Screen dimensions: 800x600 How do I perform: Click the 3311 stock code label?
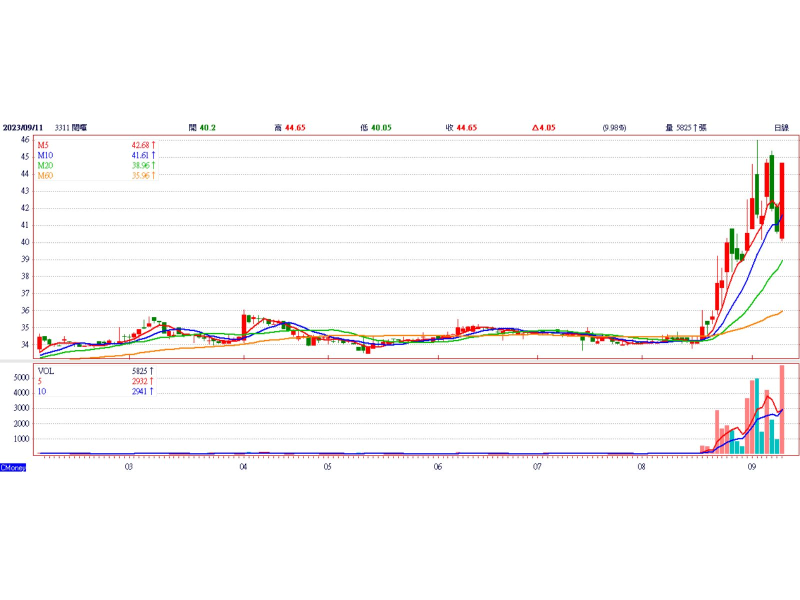click(x=64, y=128)
